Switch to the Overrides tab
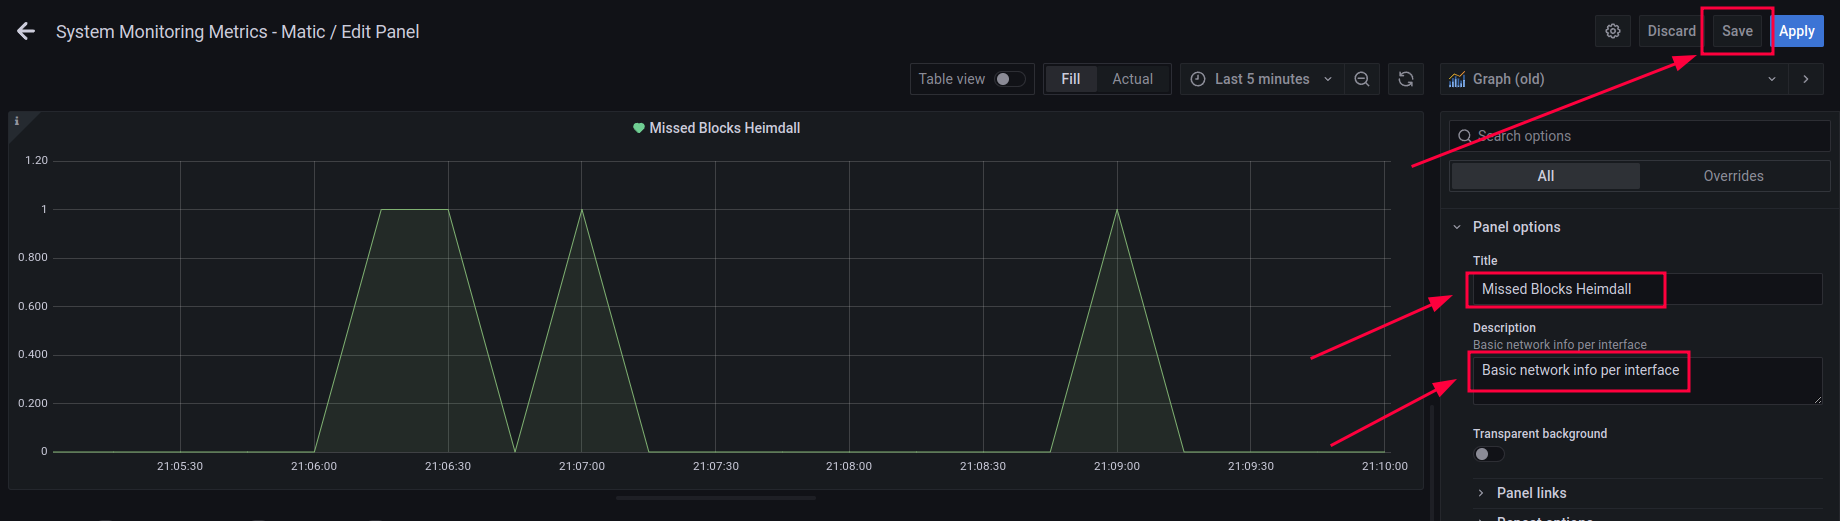Image resolution: width=1840 pixels, height=521 pixels. [1733, 176]
